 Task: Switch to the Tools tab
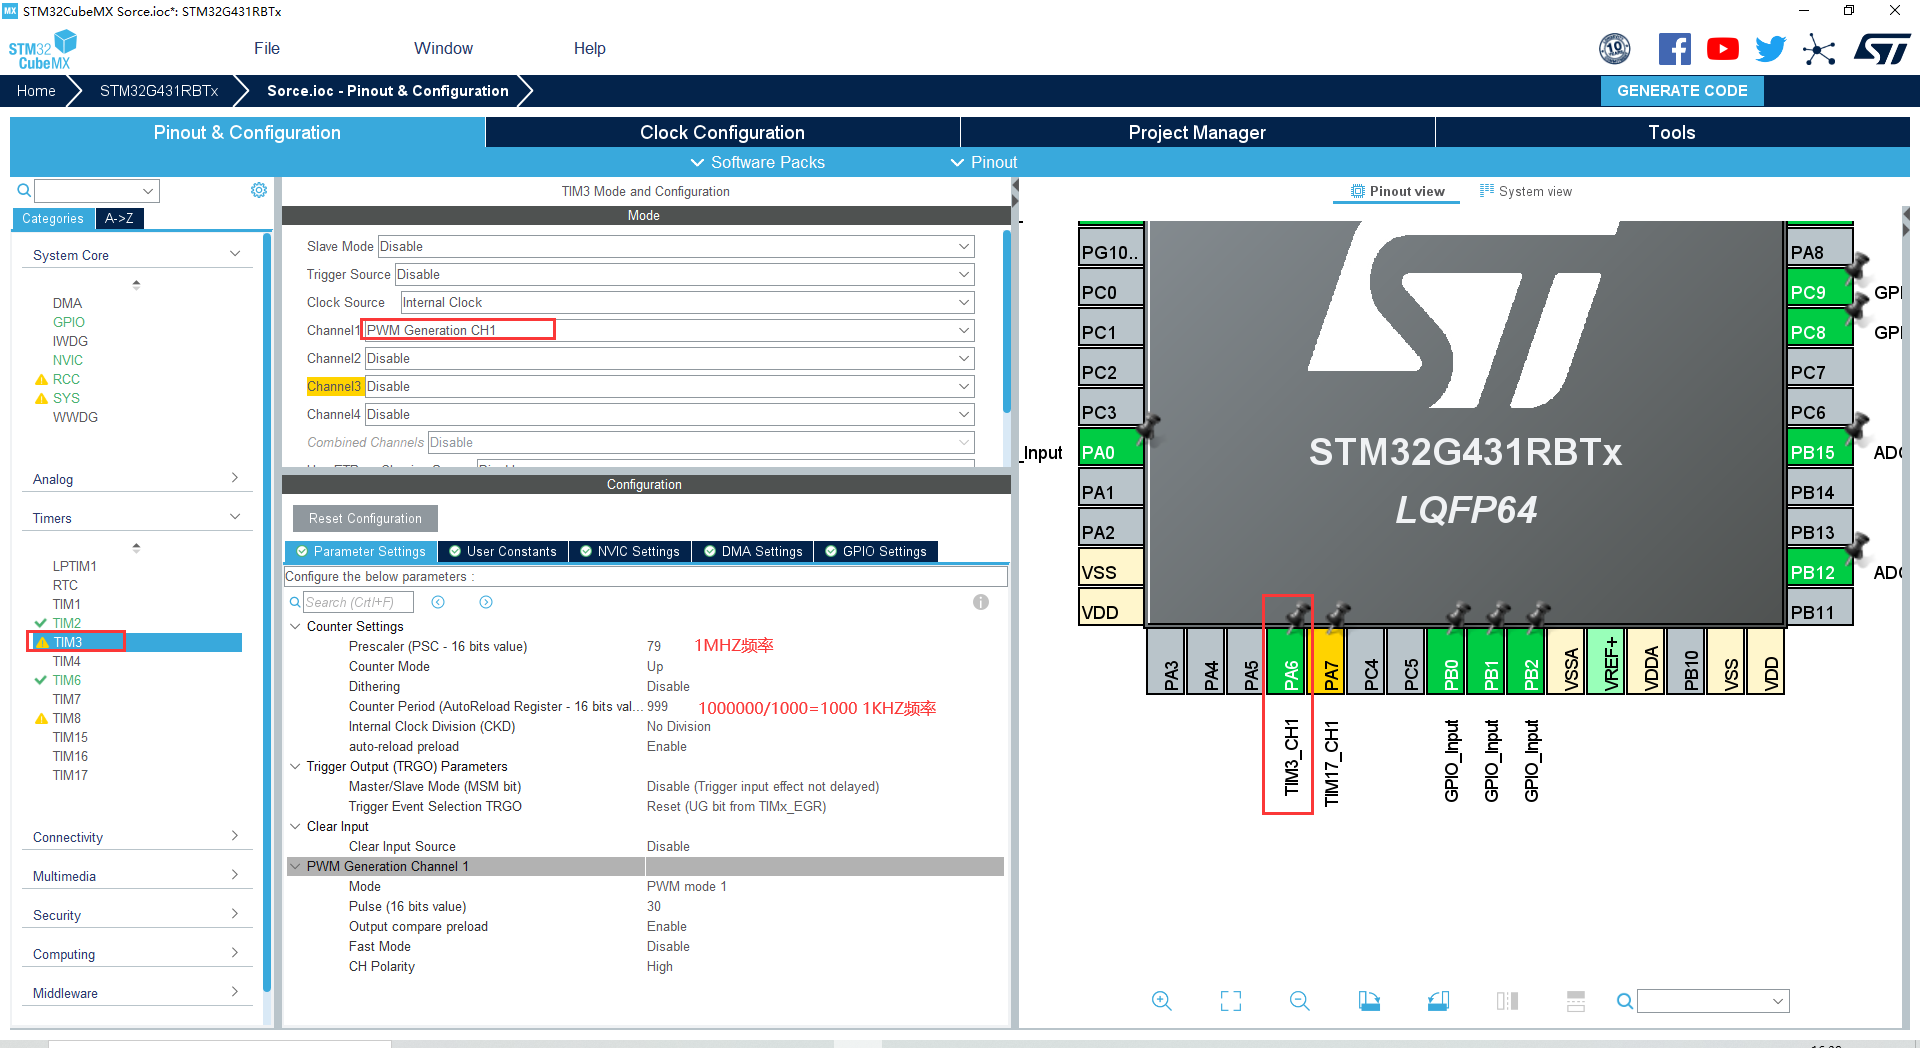click(x=1672, y=132)
